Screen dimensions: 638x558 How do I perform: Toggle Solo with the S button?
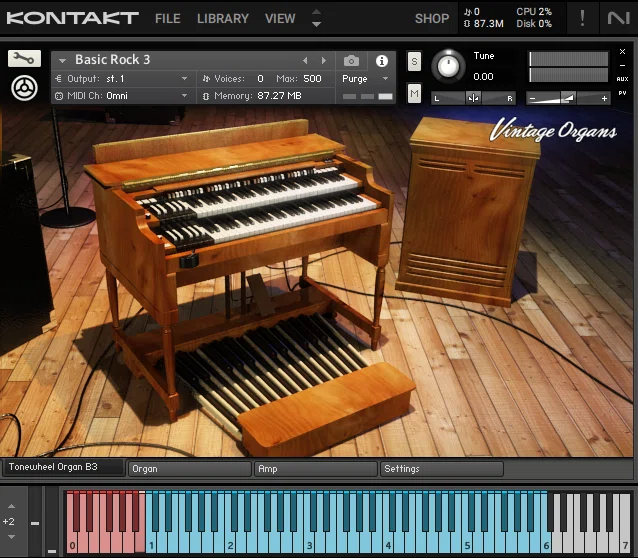tap(414, 61)
